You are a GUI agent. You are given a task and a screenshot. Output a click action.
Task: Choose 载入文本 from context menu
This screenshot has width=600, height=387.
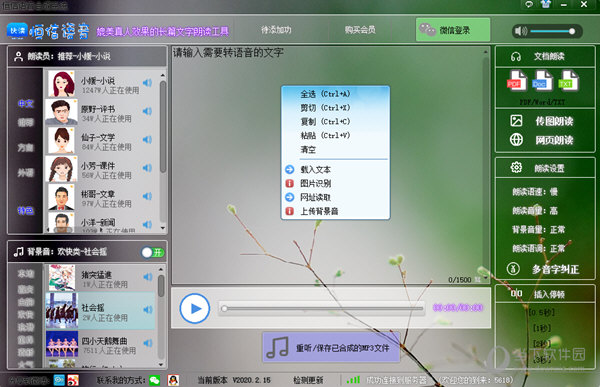[315, 169]
